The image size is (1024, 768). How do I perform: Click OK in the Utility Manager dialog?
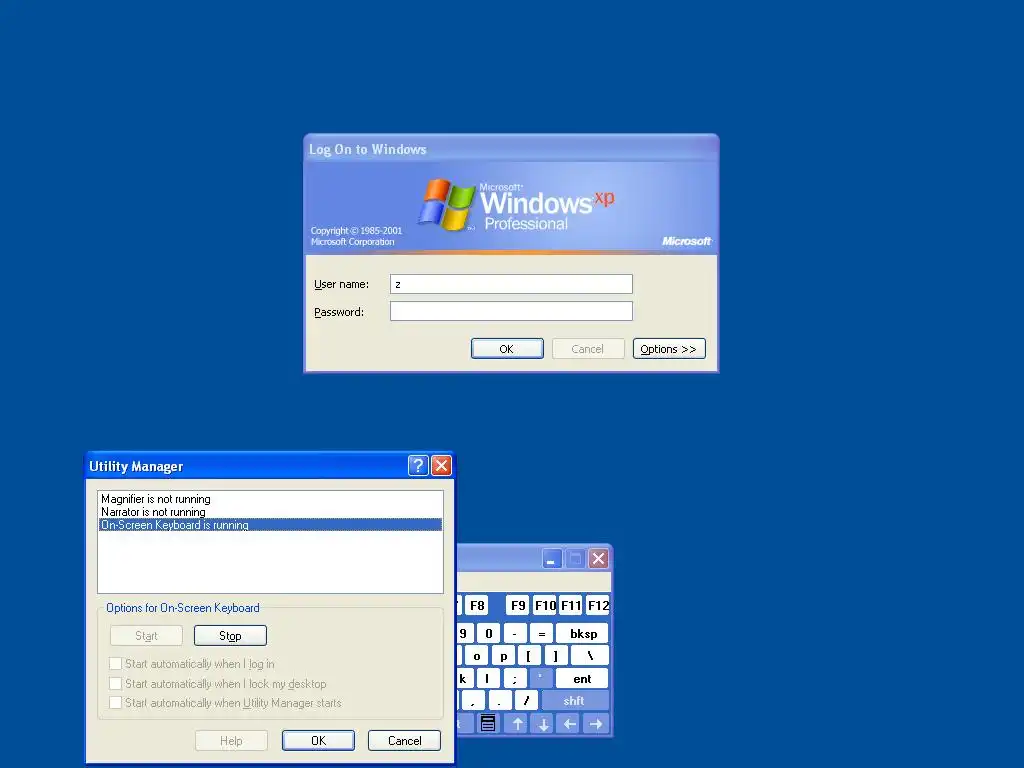(318, 741)
